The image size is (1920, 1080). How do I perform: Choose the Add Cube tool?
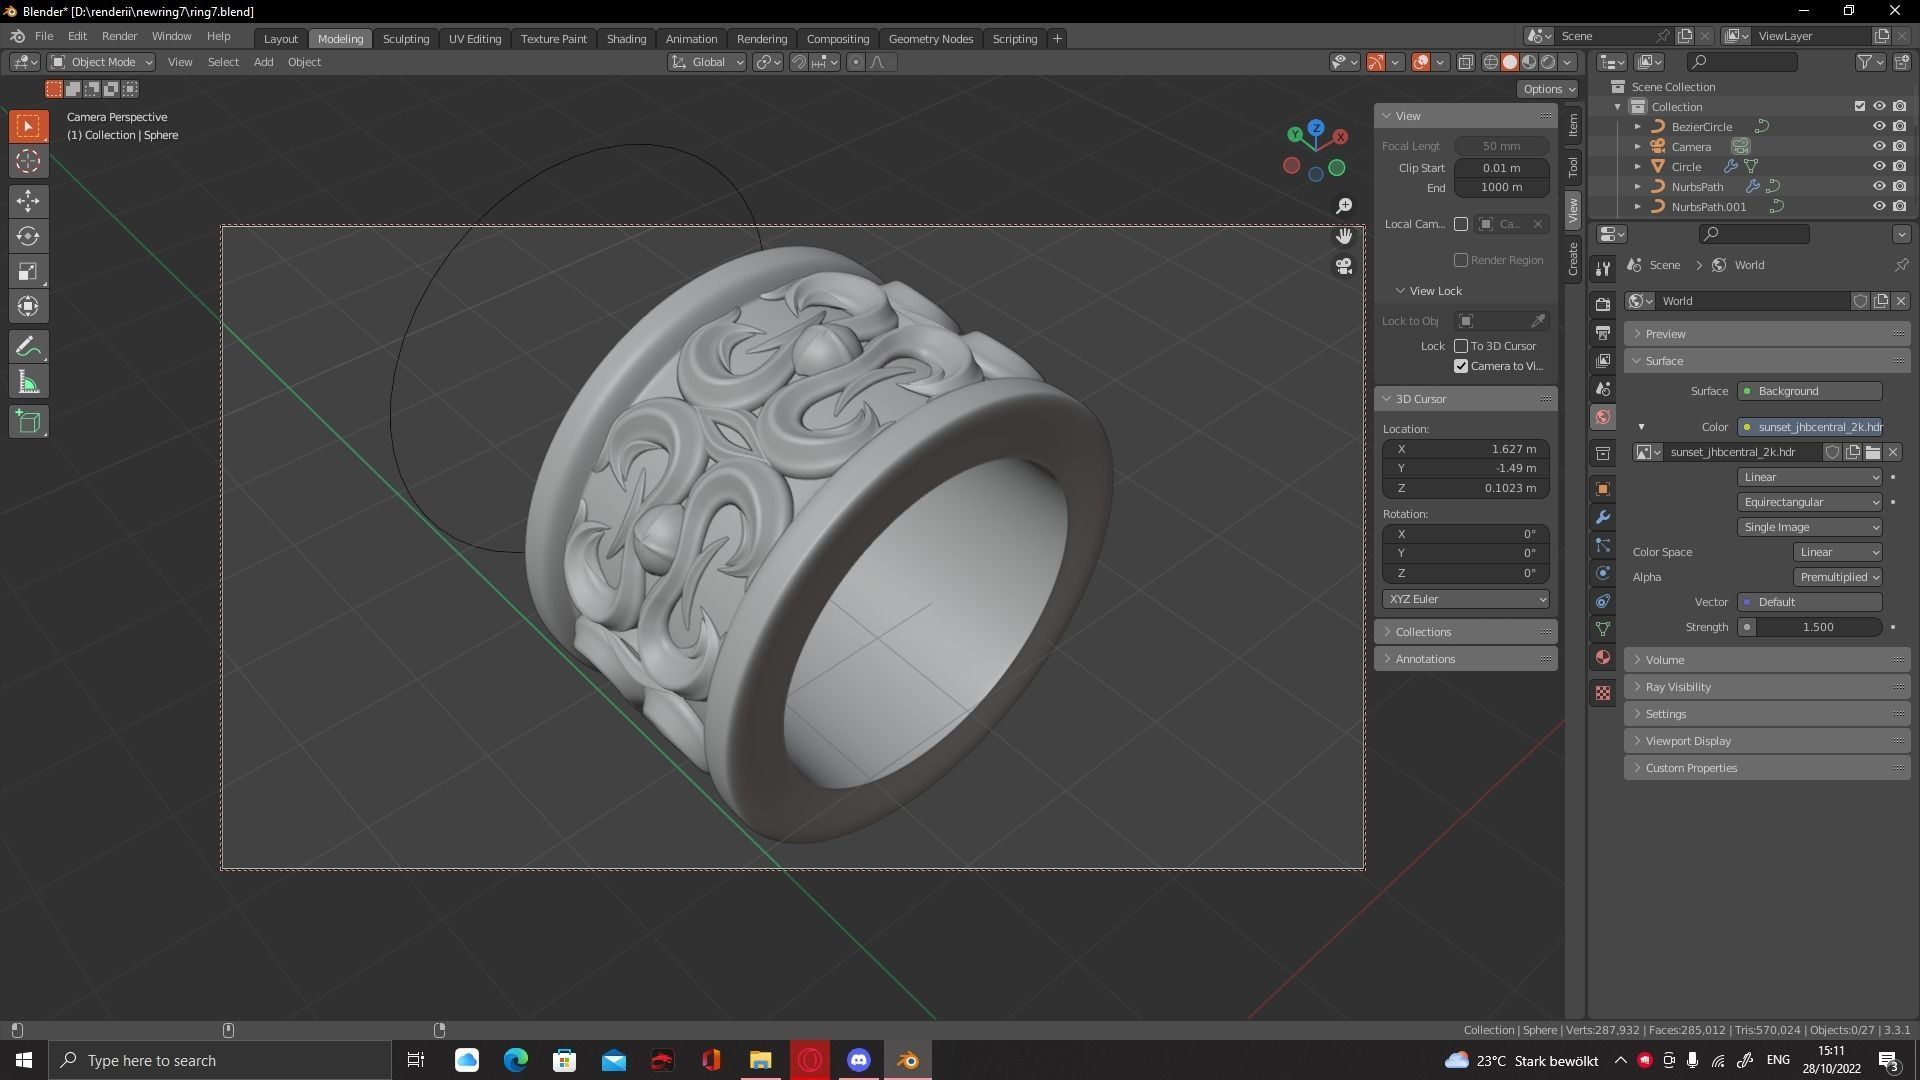pos(28,422)
